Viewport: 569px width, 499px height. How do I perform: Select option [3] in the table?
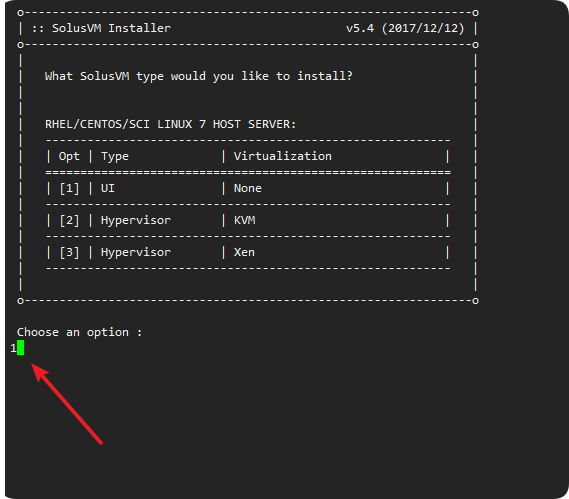pos(69,252)
